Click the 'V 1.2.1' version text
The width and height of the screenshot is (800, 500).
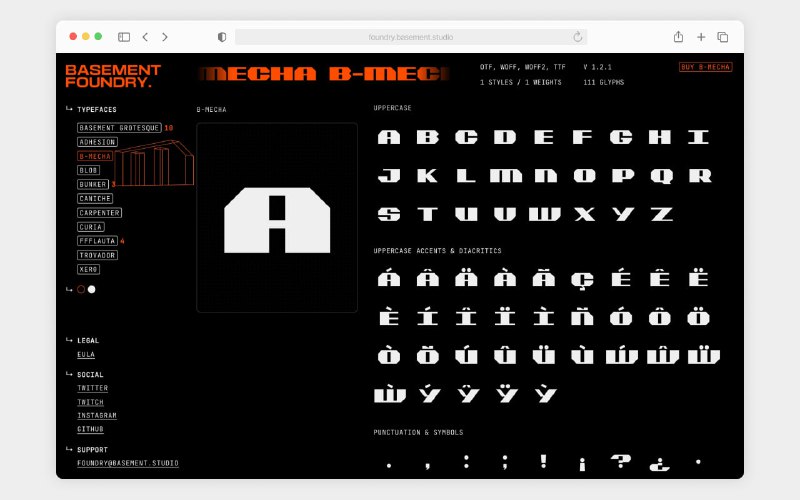point(597,67)
